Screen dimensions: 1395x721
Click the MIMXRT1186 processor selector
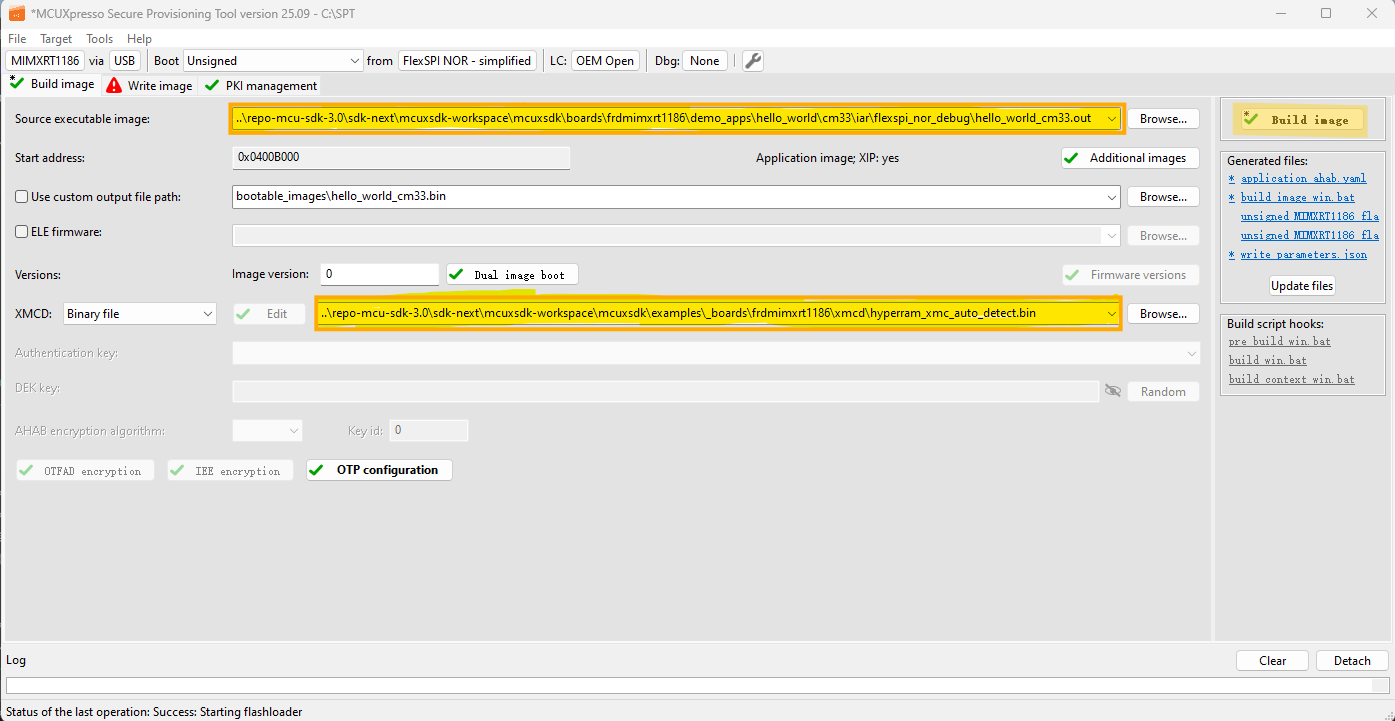[x=45, y=61]
